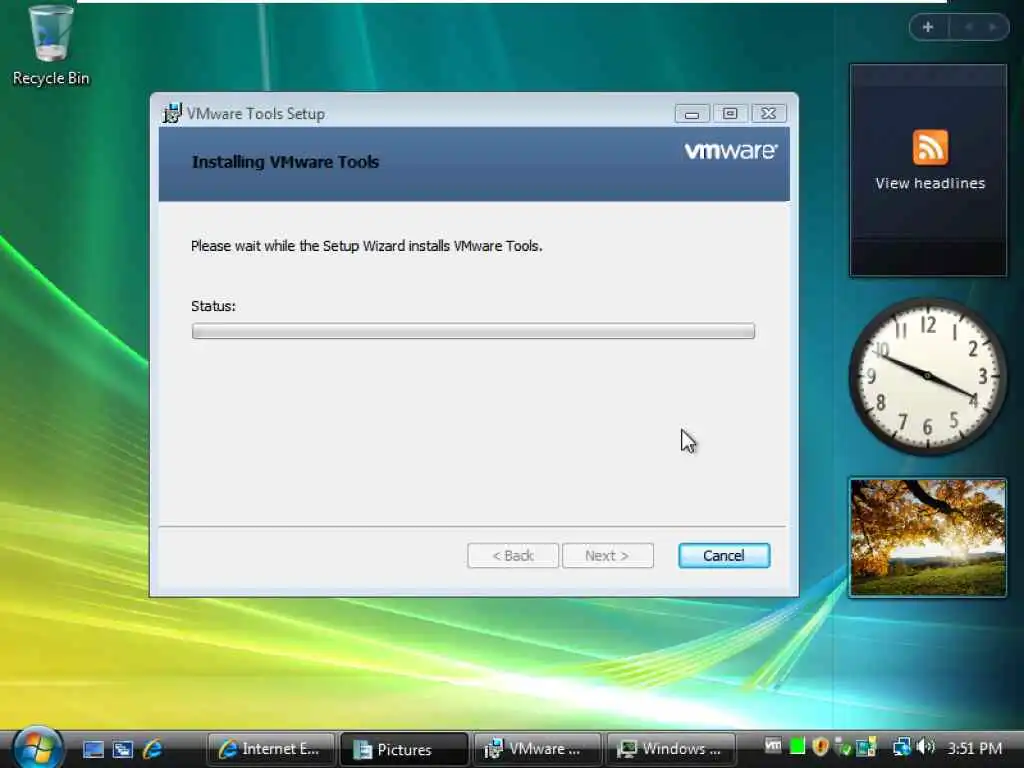
Task: Switch to the Pictures taskbar button
Action: point(404,749)
